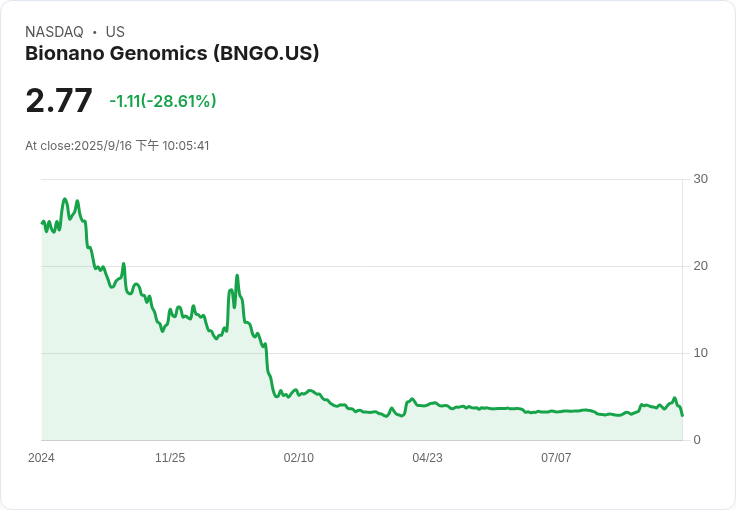The width and height of the screenshot is (736, 510).
Task: Click the 11/25 date on the x-axis
Action: coord(170,458)
